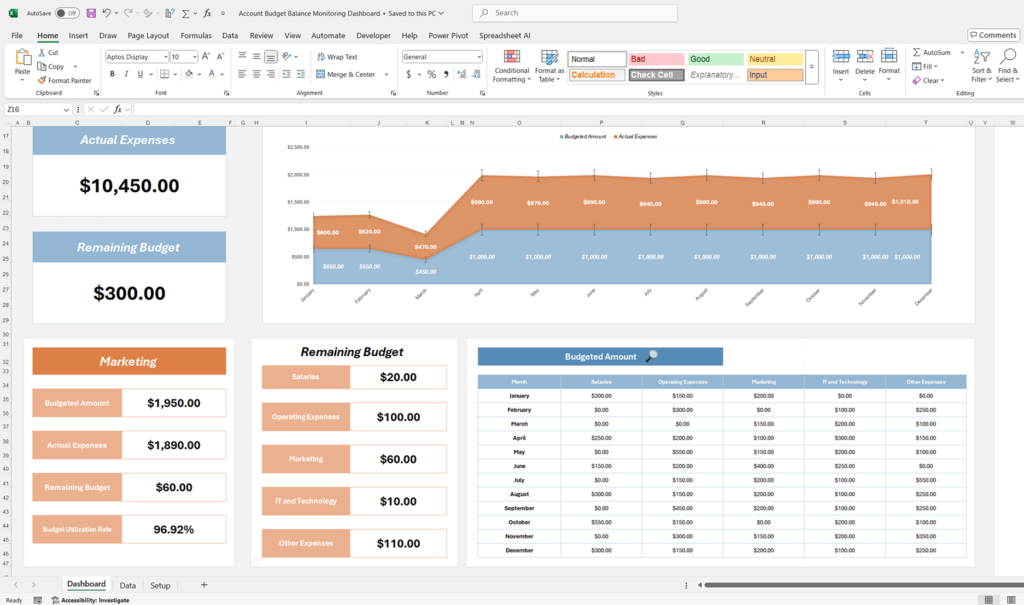Select the Format Painter tool
Image resolution: width=1024 pixels, height=605 pixels.
pos(65,80)
